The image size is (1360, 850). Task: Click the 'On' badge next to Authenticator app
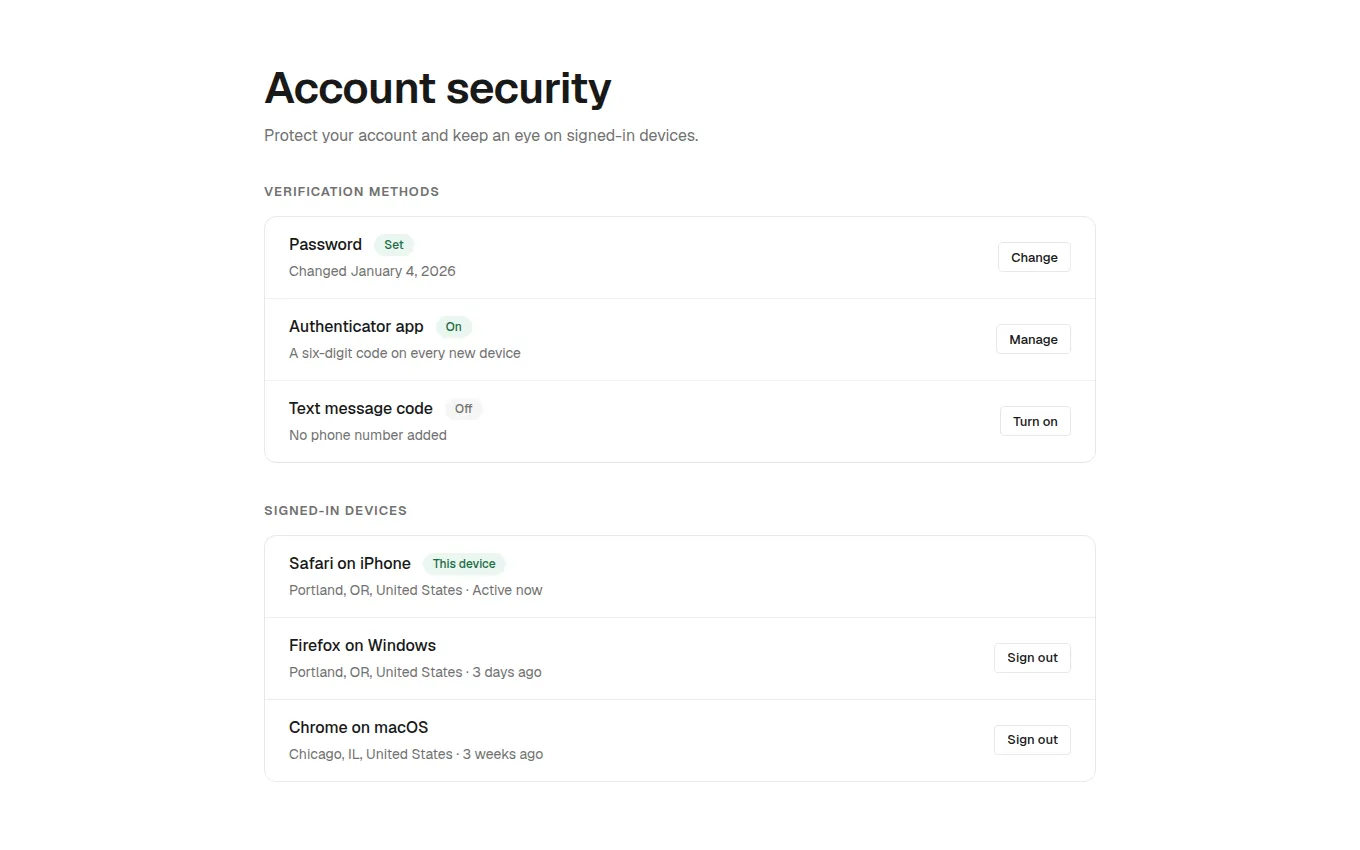point(454,327)
